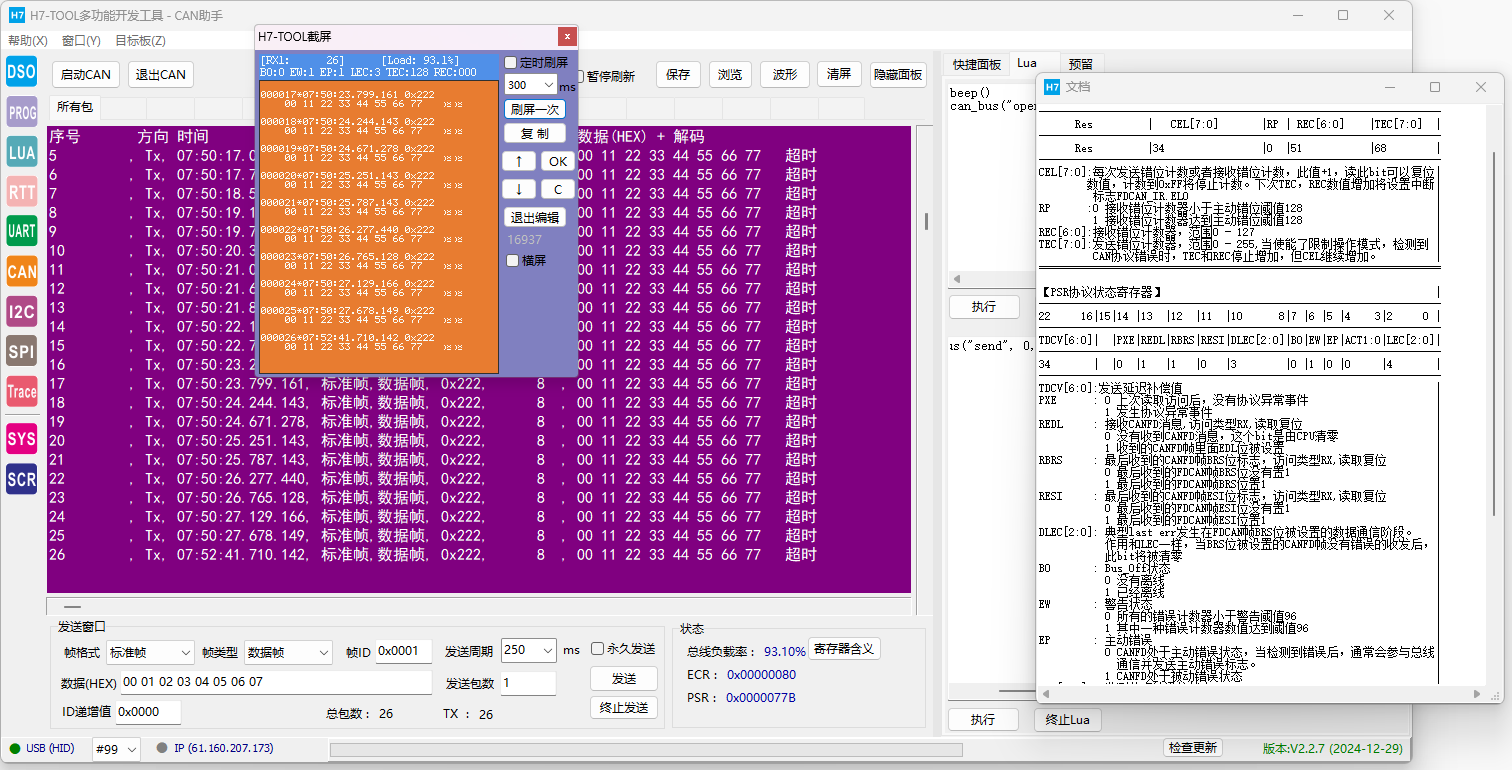Switch to the 快捷面板 tab
The width and height of the screenshot is (1512, 770).
[x=976, y=64]
